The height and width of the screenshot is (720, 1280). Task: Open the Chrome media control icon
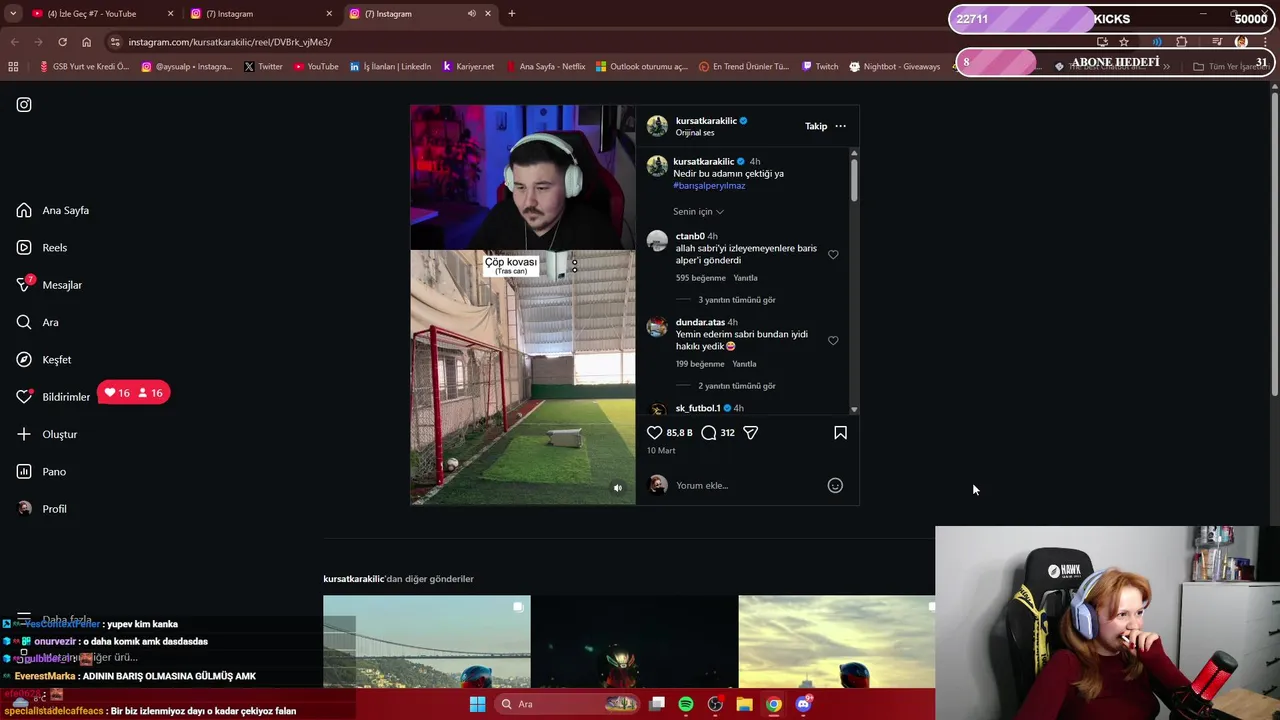click(1217, 42)
